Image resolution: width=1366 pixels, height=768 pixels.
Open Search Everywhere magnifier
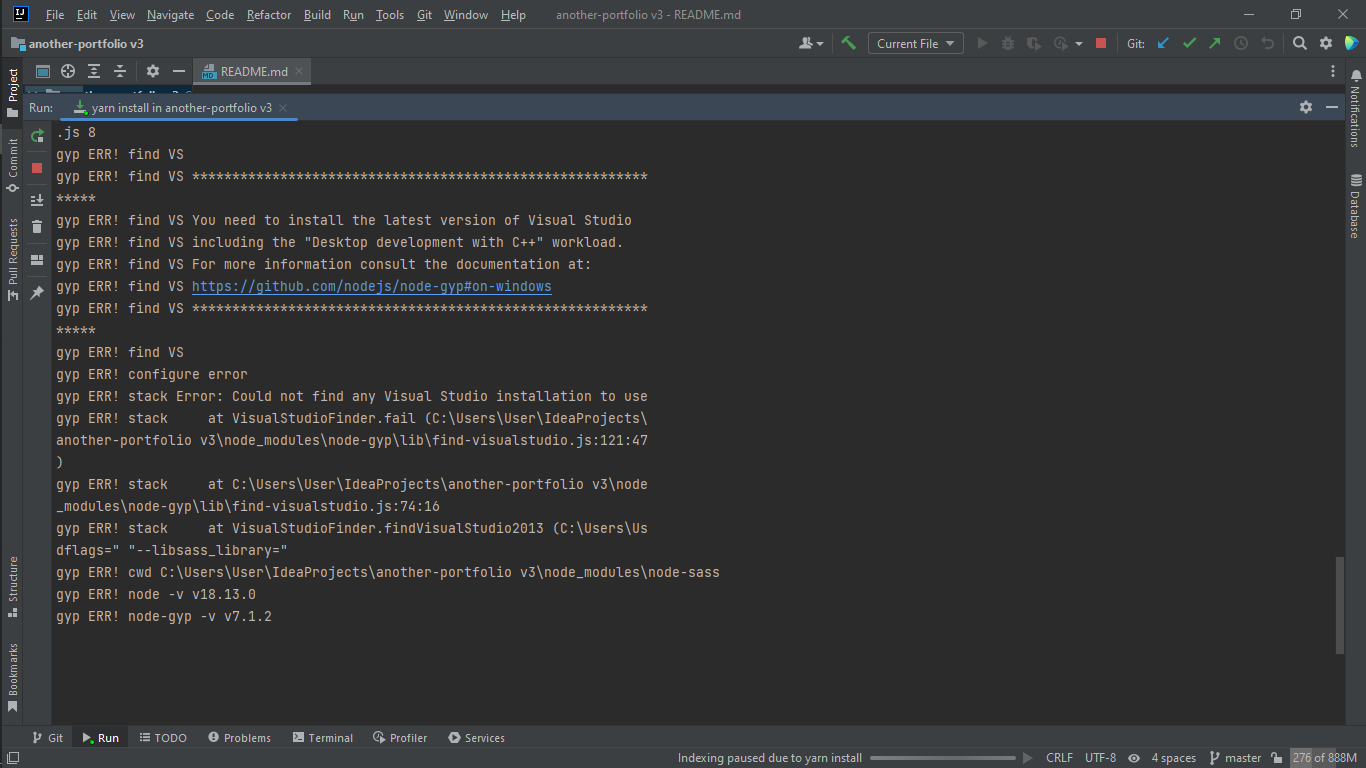click(x=1300, y=43)
